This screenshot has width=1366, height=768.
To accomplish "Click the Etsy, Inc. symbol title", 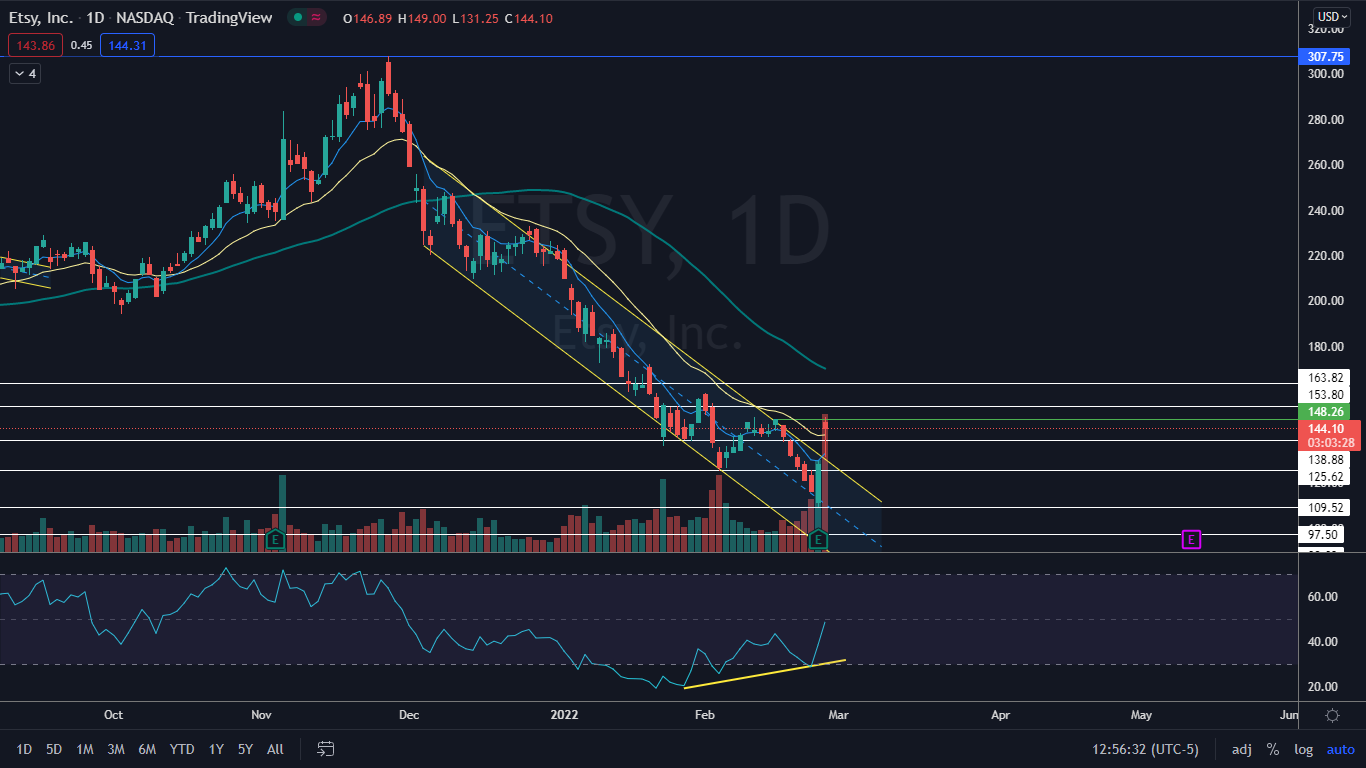I will [x=41, y=18].
